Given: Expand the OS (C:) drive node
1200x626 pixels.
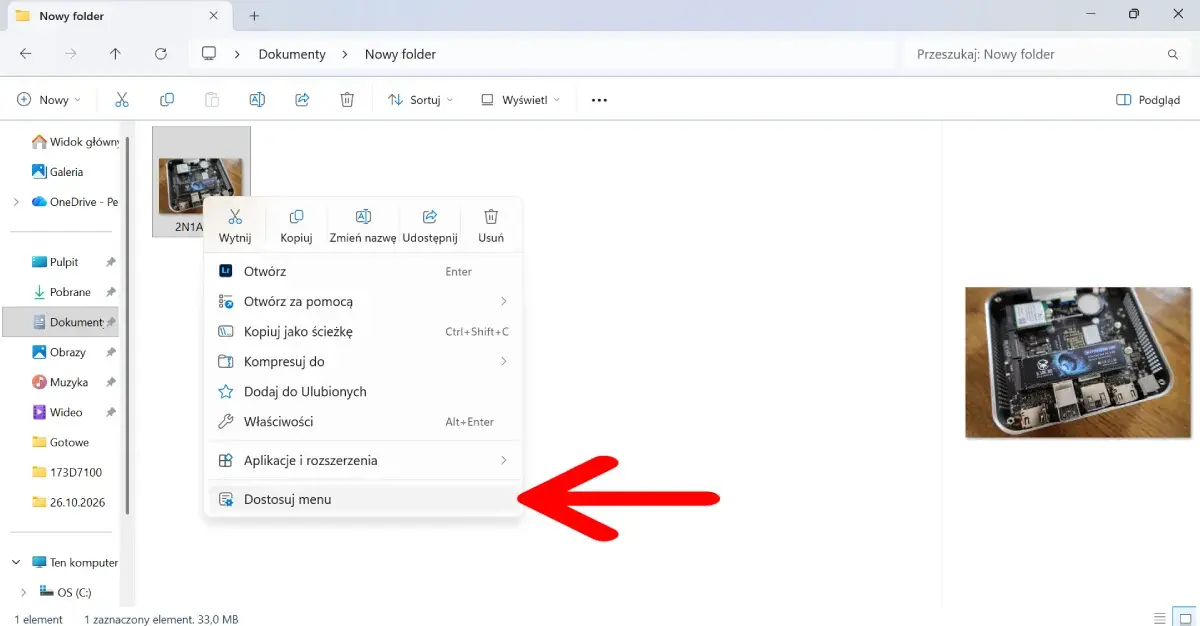Looking at the screenshot, I should [x=24, y=592].
